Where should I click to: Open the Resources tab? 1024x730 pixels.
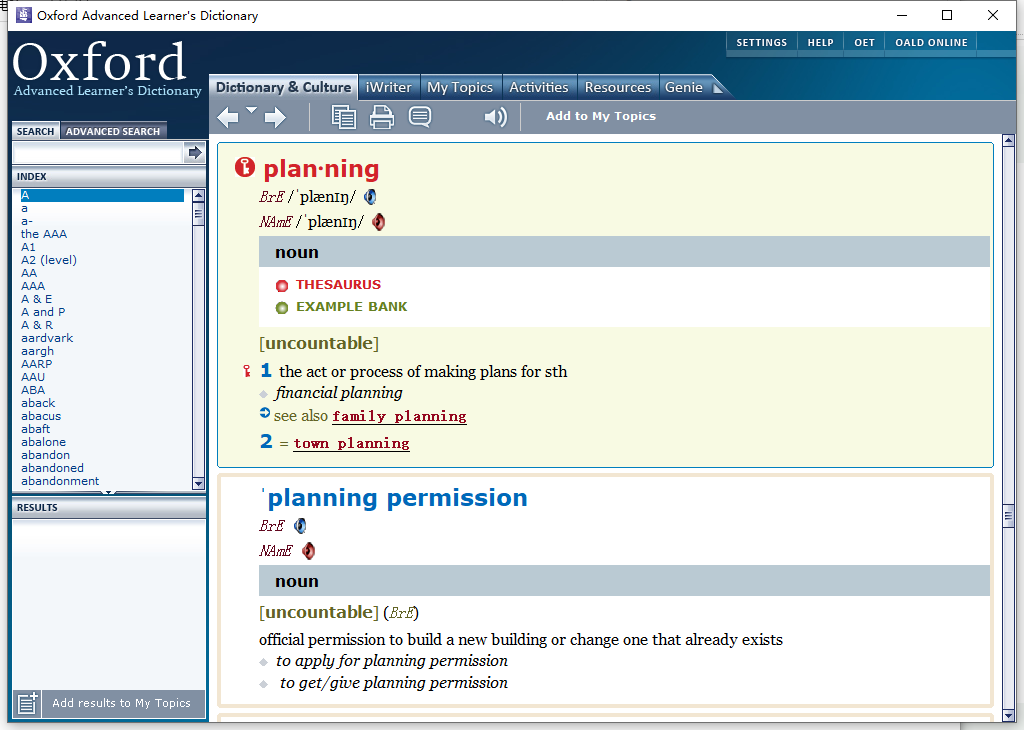(618, 87)
